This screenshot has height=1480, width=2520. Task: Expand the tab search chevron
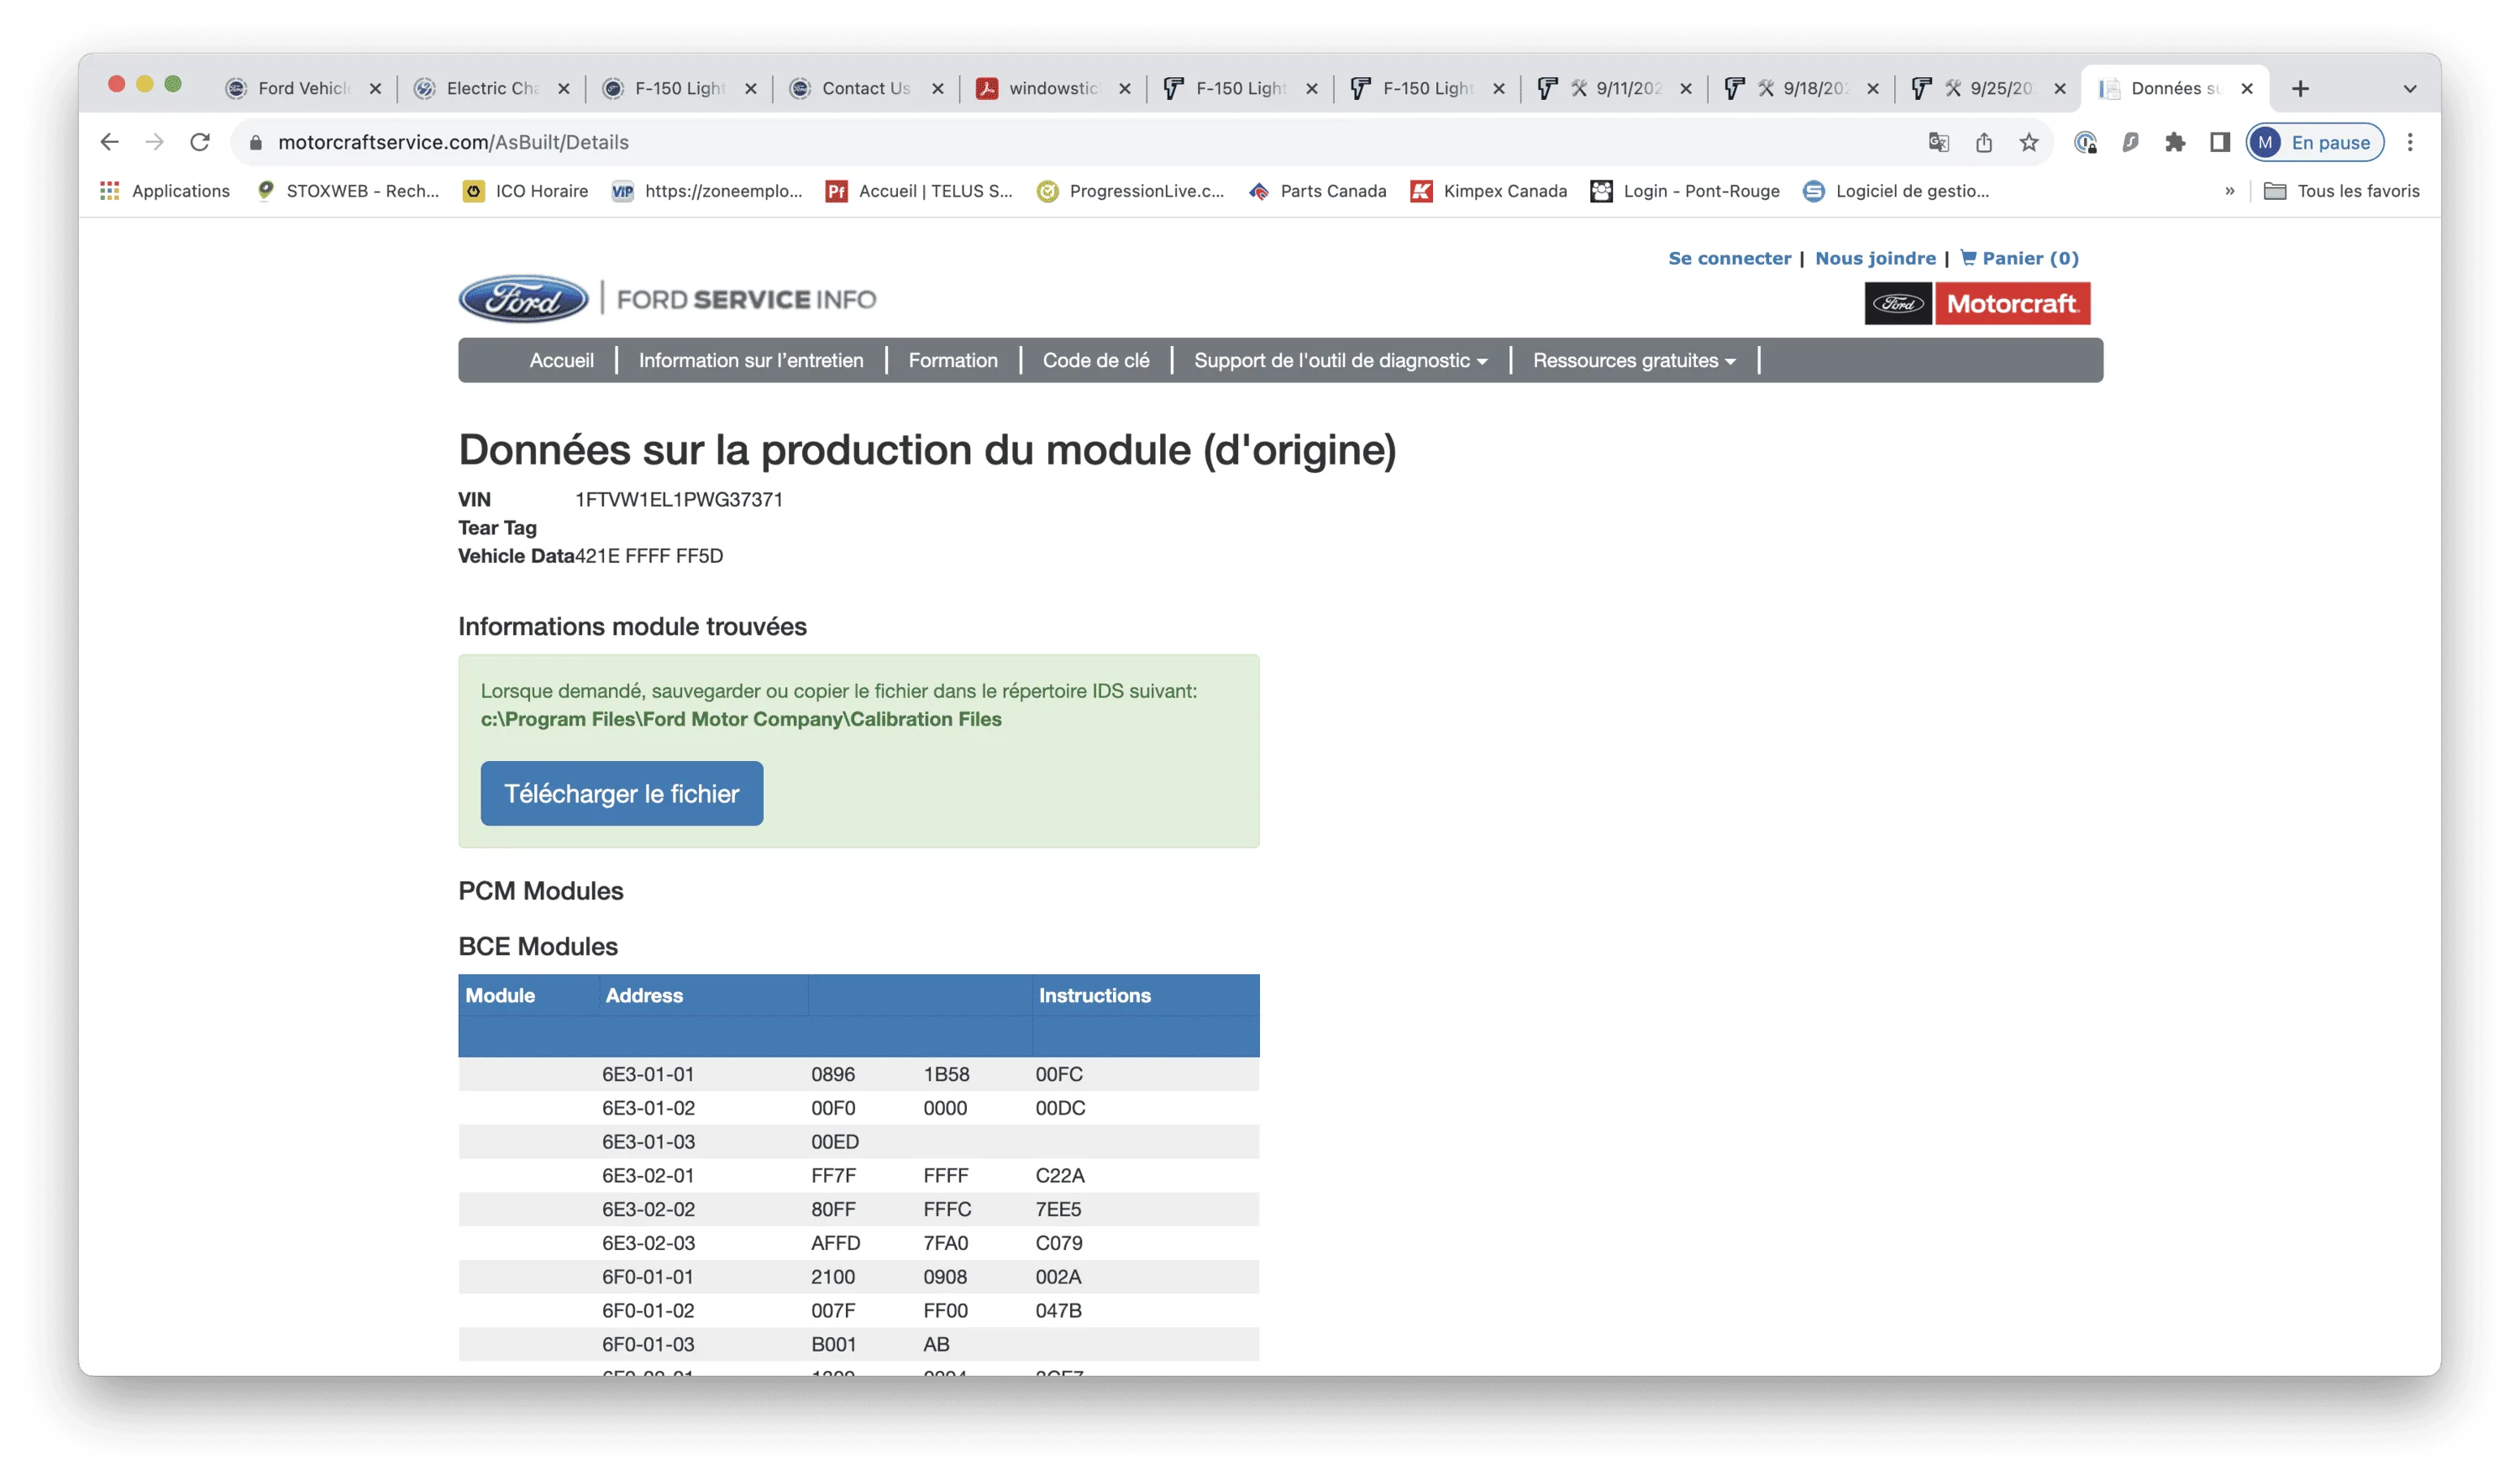(2410, 88)
